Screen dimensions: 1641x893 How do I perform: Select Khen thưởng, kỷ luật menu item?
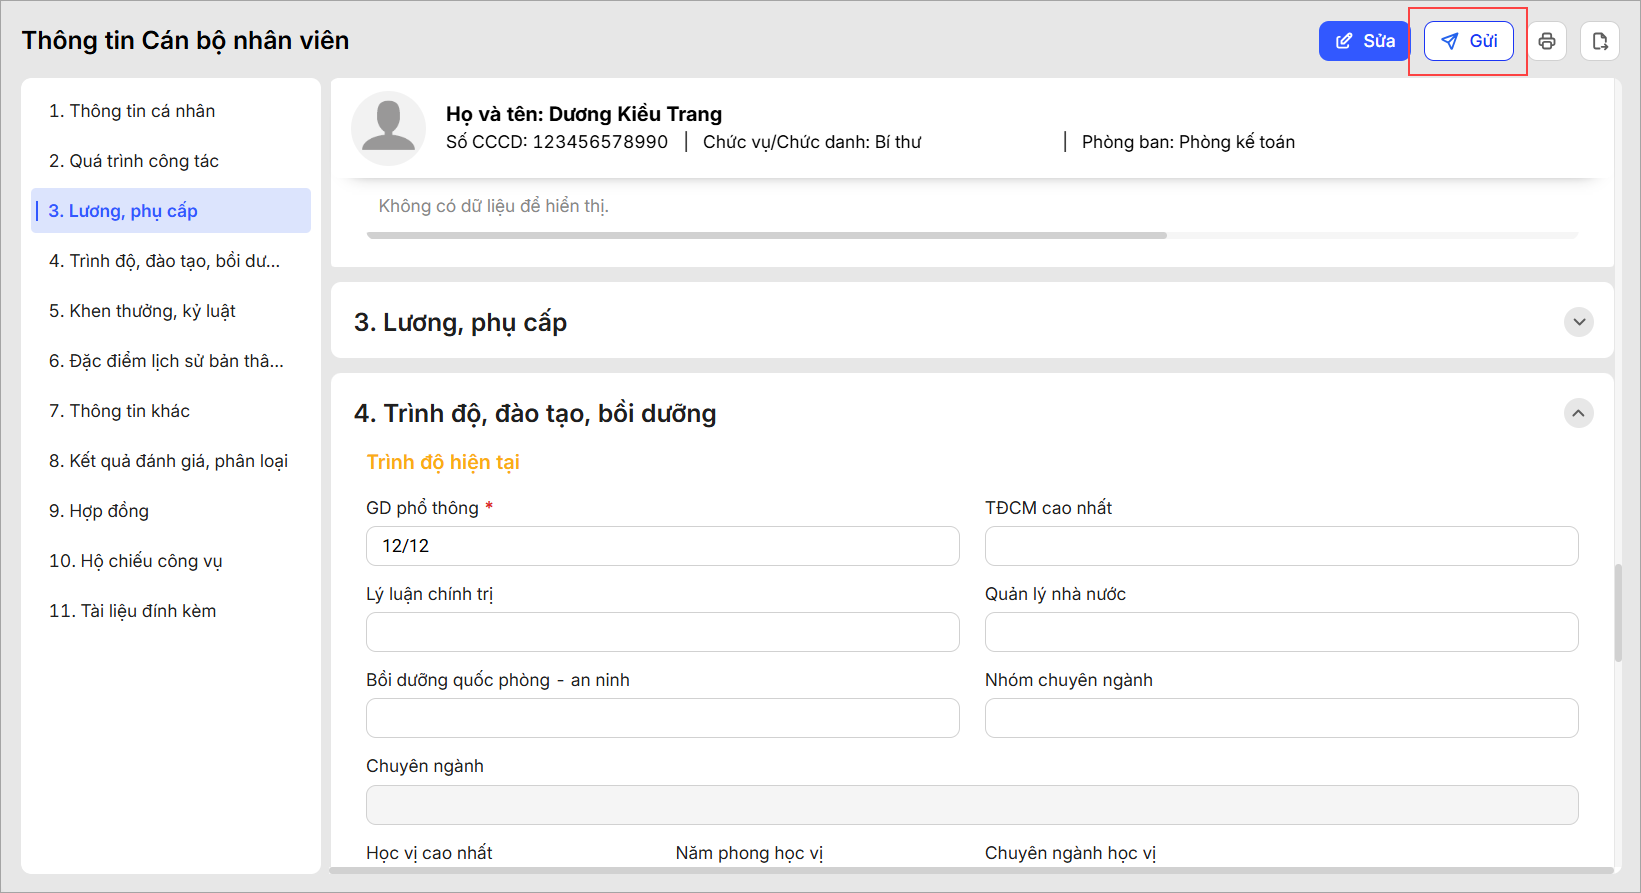142,311
